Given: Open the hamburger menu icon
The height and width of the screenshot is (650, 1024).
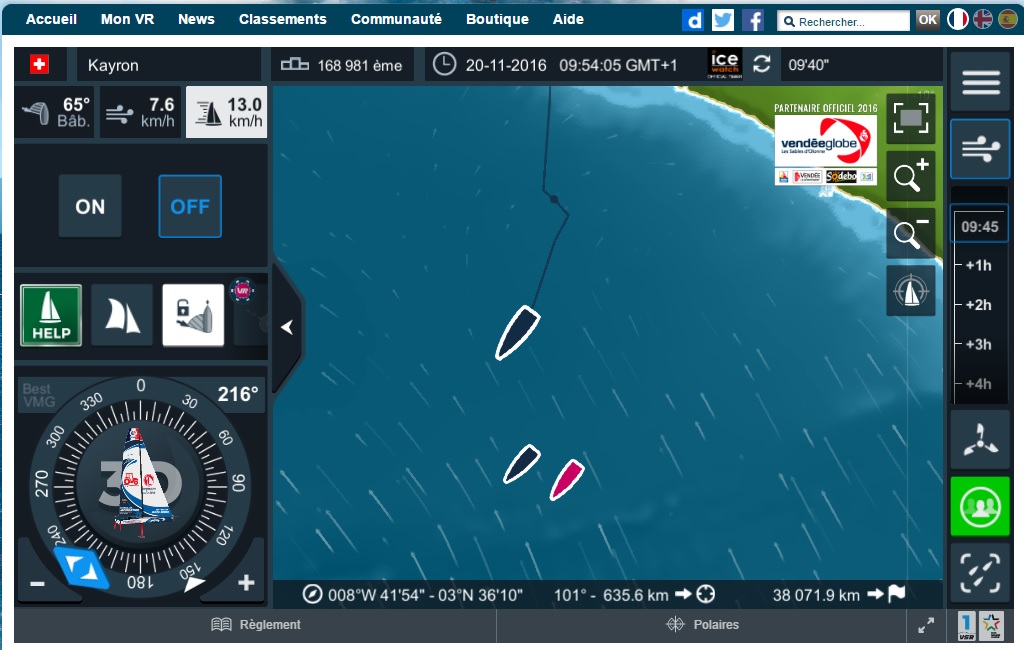Looking at the screenshot, I should 980,82.
